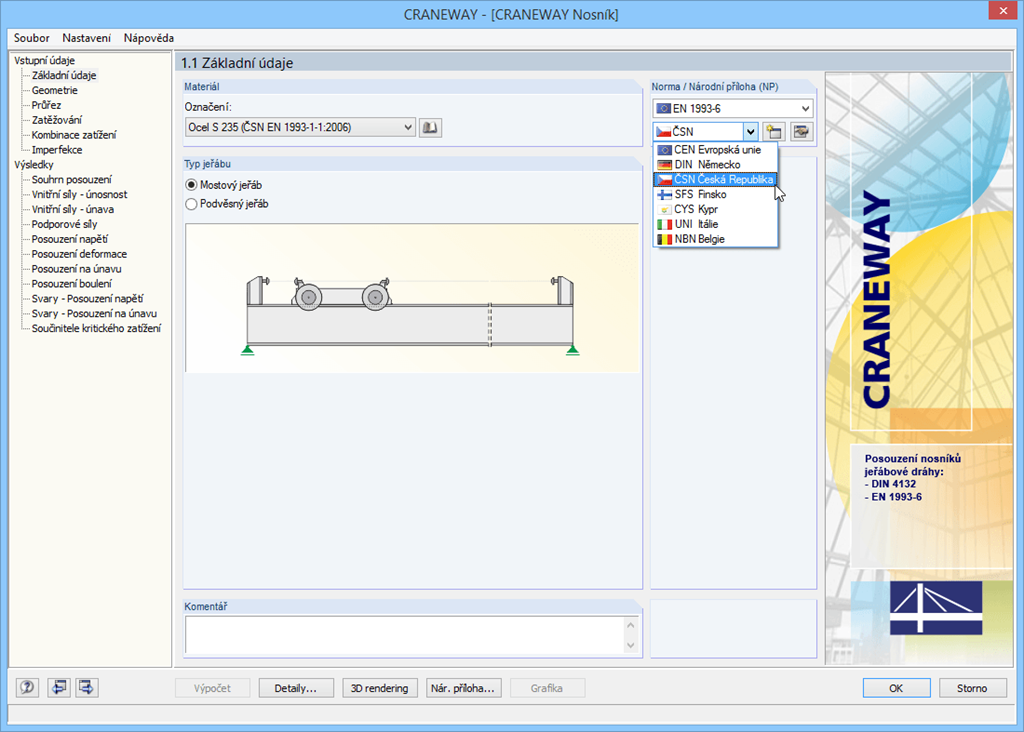
Task: Click Komentář scrollbar down arrow
Action: (x=631, y=645)
